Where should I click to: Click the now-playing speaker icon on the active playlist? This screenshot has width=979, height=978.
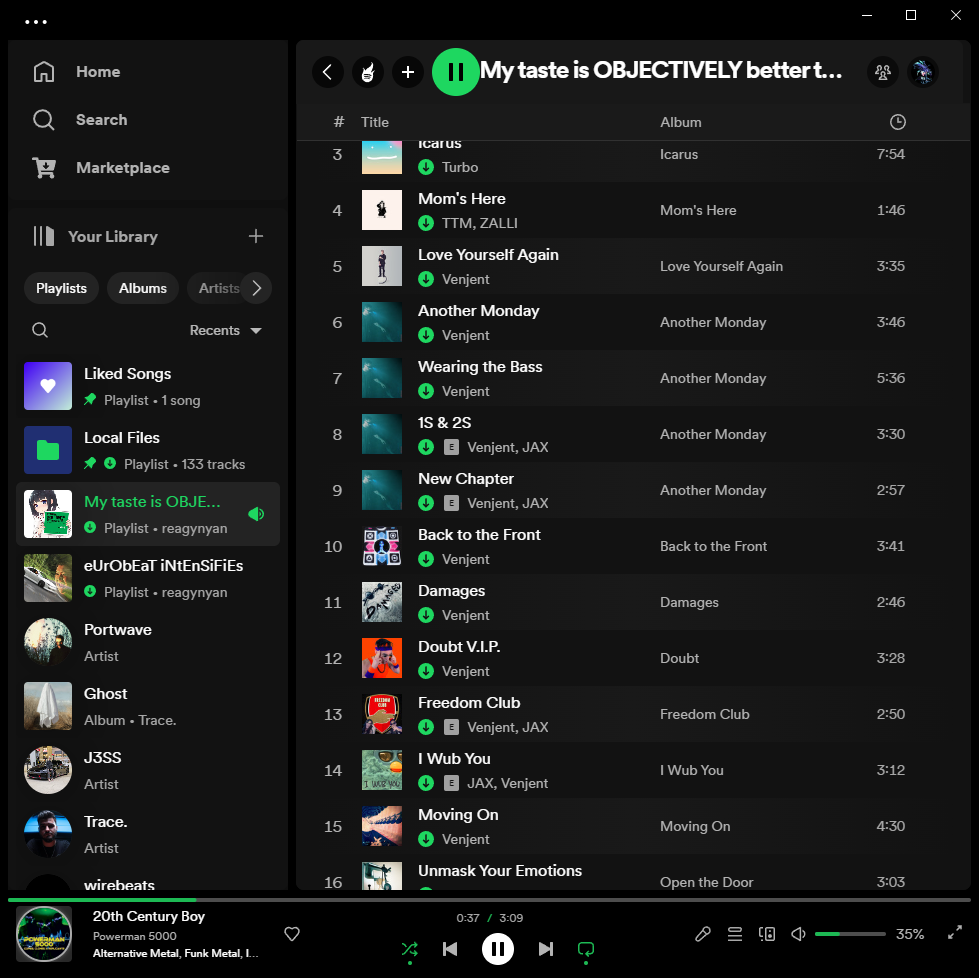(257, 514)
